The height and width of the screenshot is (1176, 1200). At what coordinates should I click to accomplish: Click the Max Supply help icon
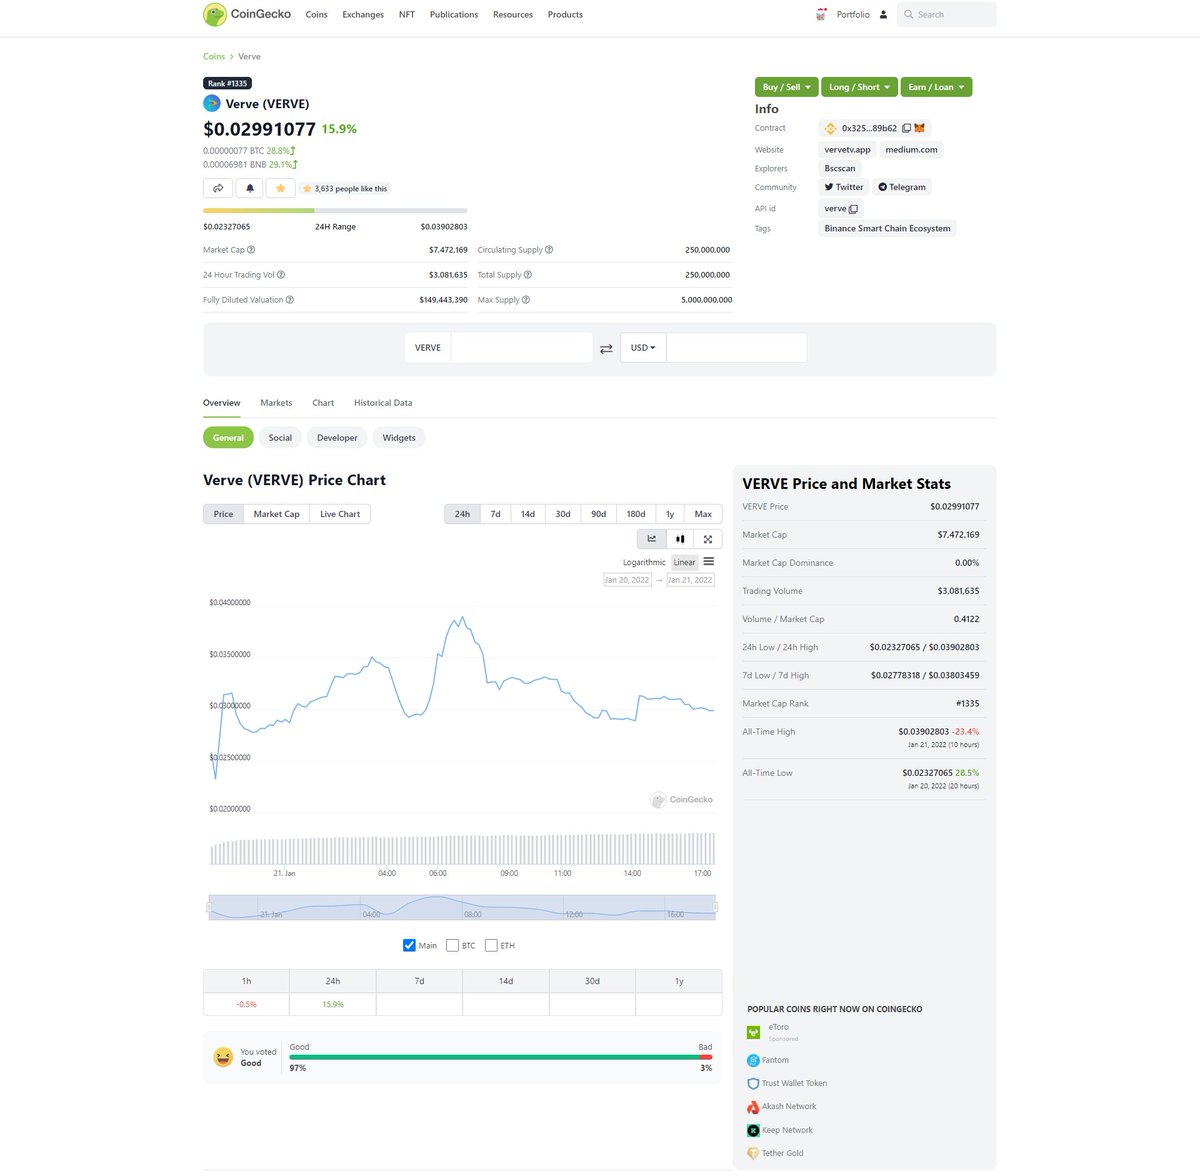tap(526, 300)
